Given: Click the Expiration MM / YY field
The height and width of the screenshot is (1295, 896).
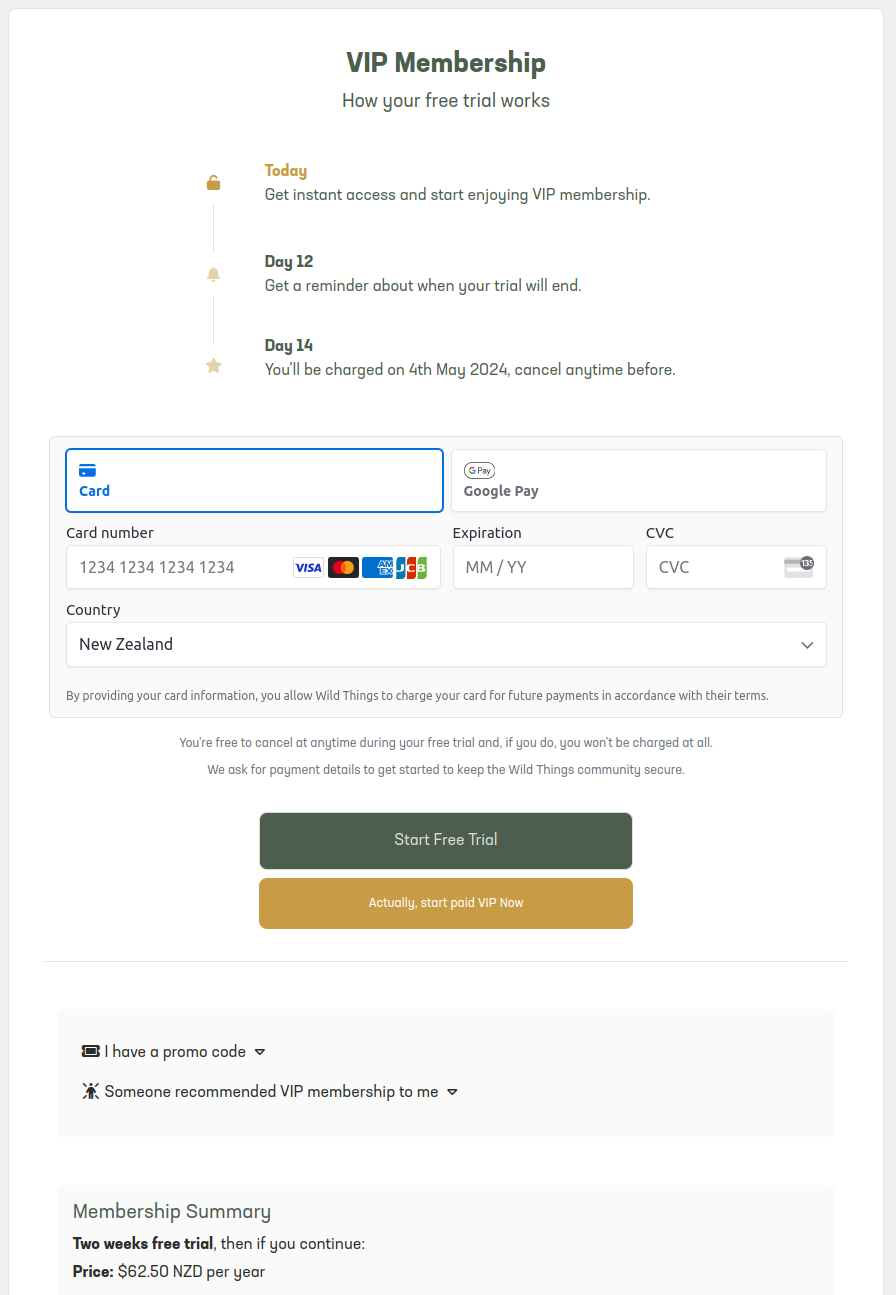Looking at the screenshot, I should pos(543,567).
